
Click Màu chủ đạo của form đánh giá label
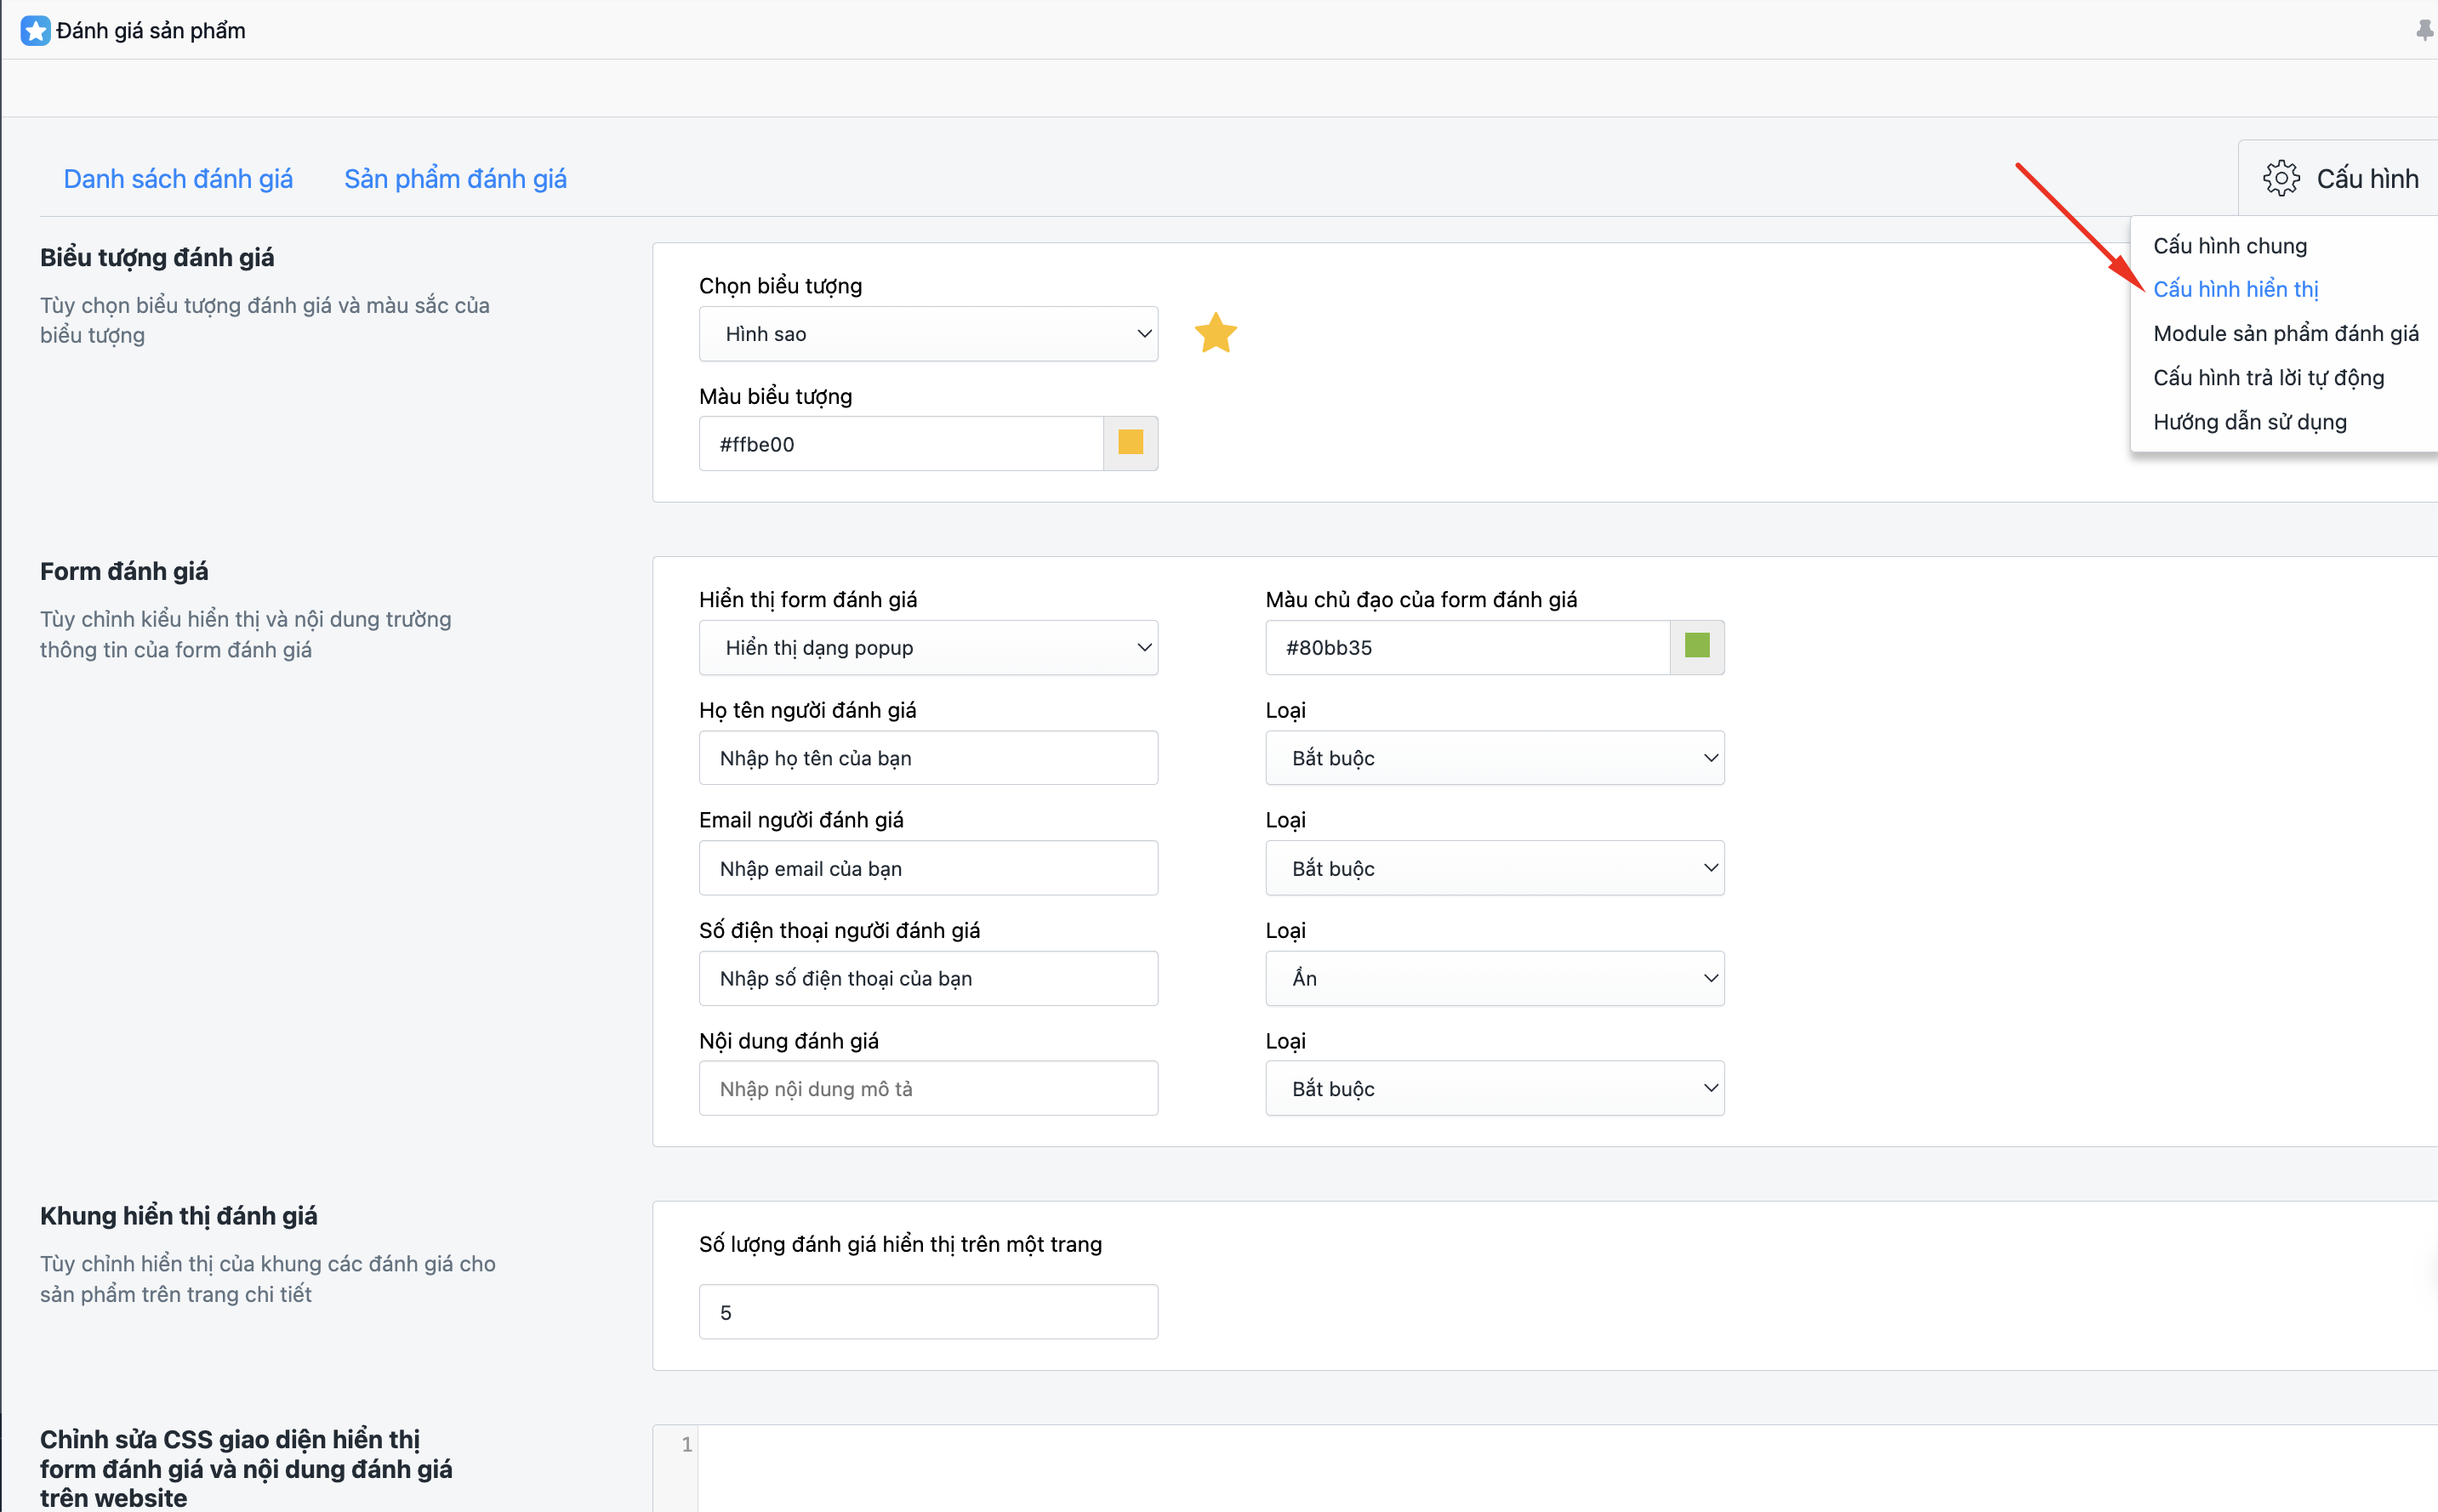pos(1421,600)
